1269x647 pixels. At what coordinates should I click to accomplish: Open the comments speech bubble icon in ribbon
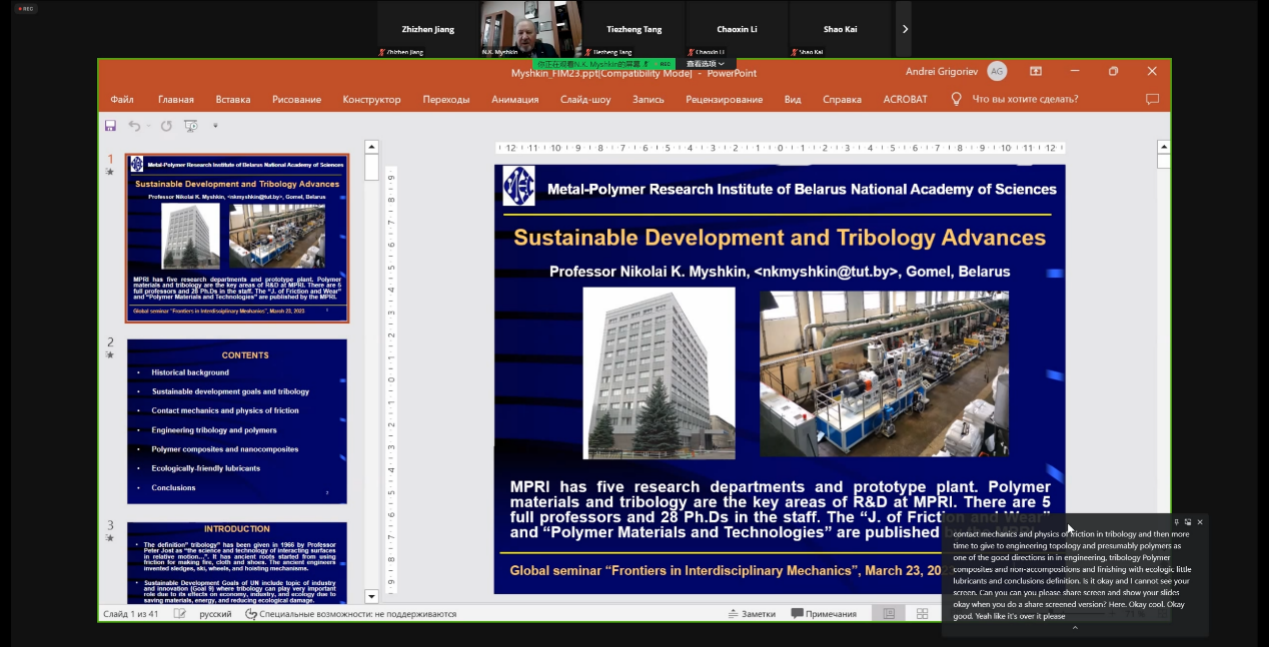point(1152,99)
